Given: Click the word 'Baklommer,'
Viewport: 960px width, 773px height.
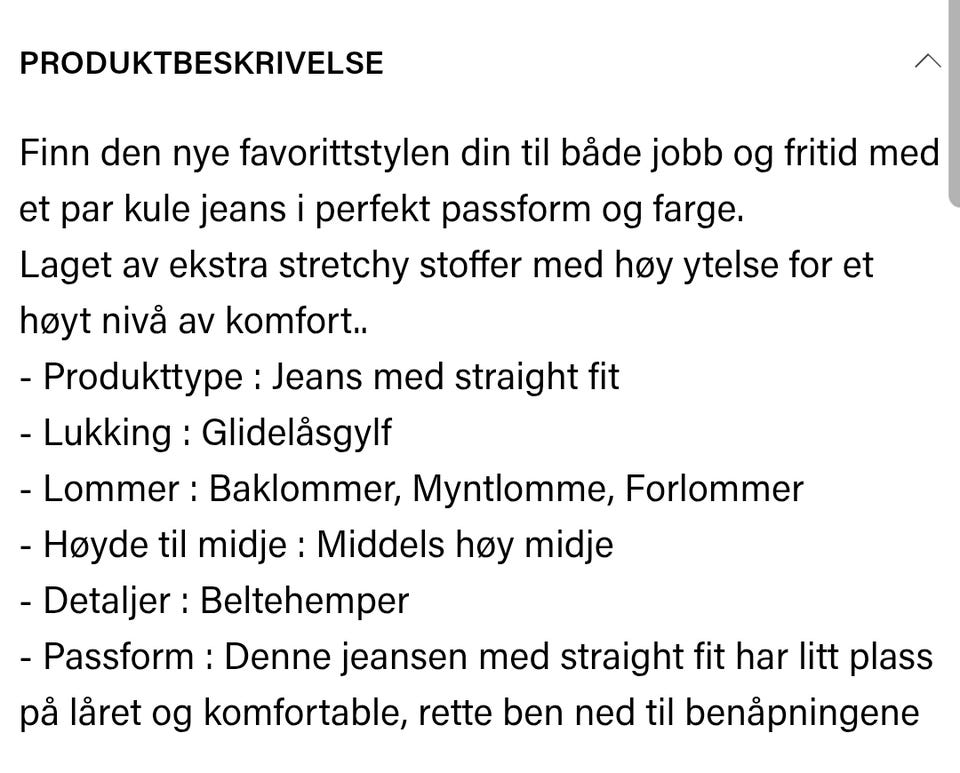Looking at the screenshot, I should 304,490.
